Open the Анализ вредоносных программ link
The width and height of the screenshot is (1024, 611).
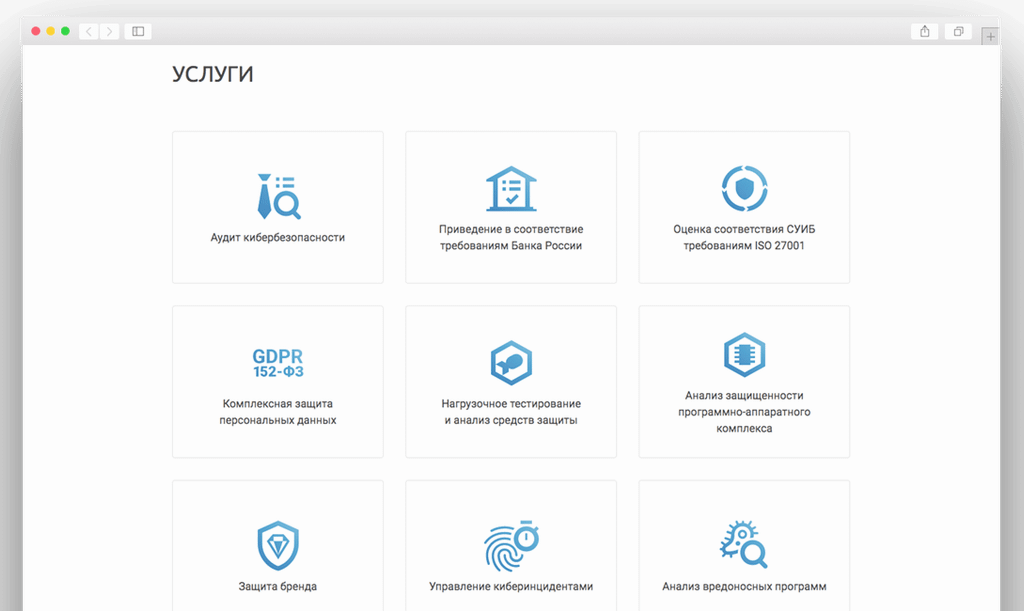point(744,586)
